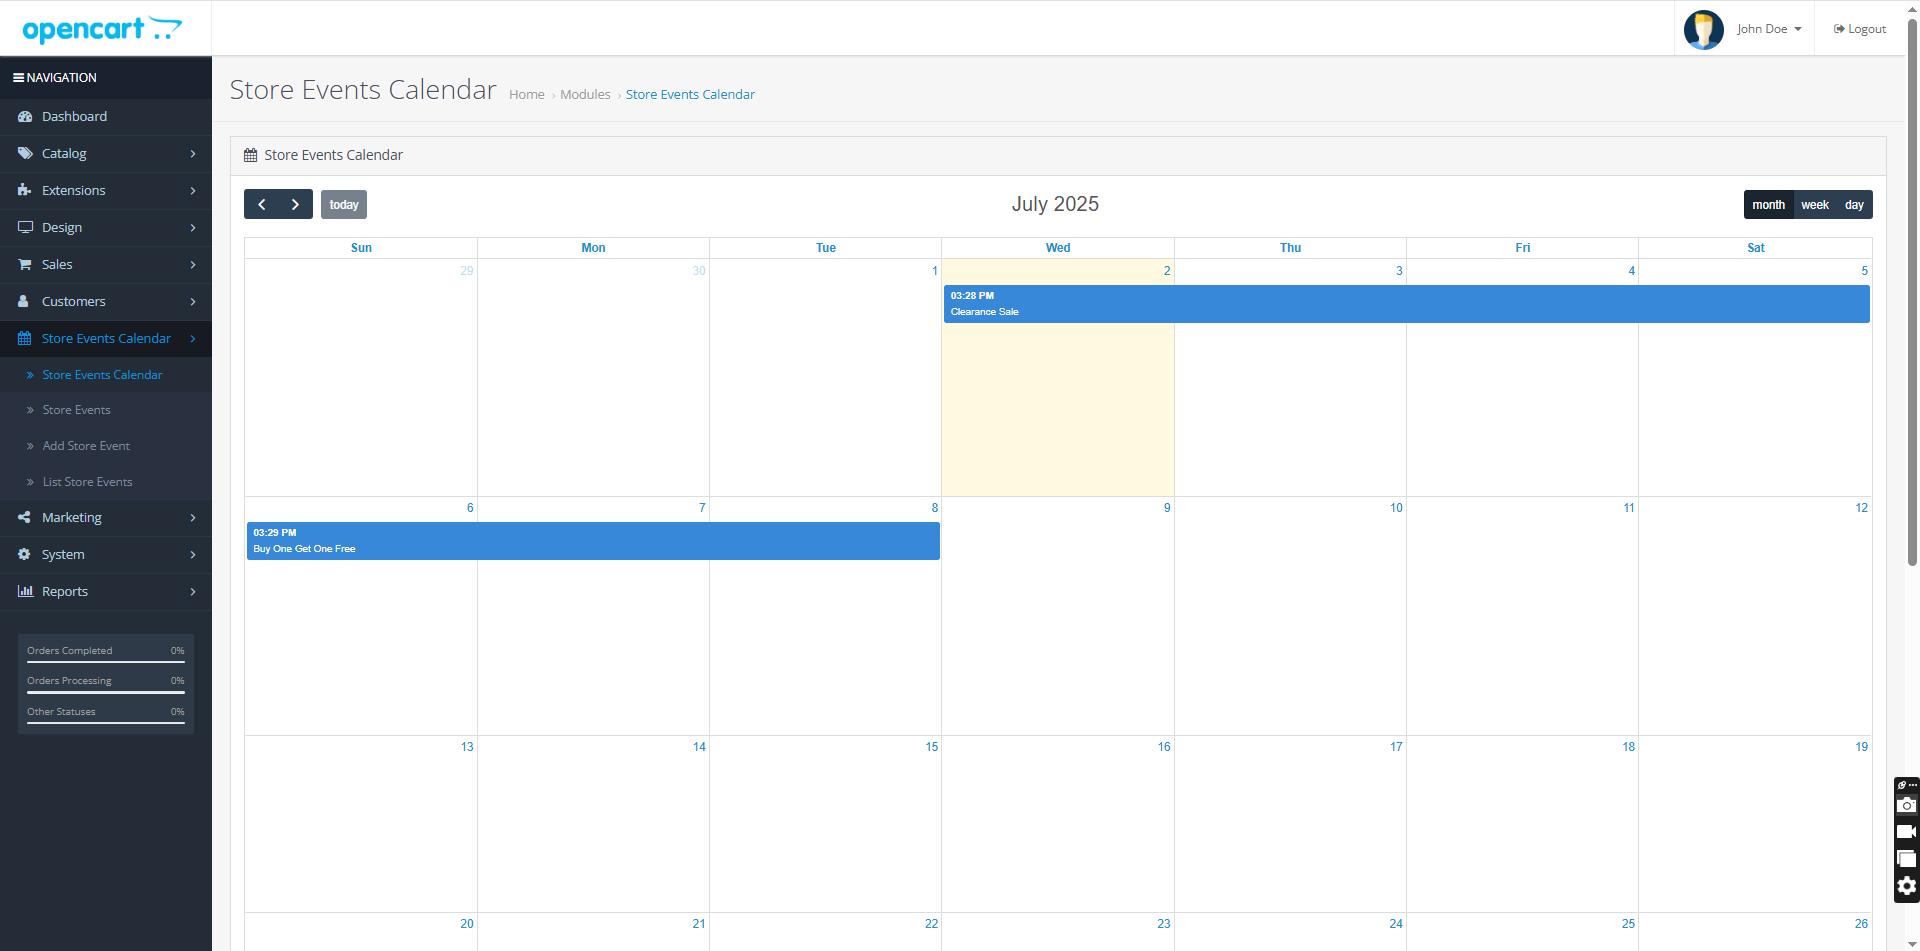
Task: Select the month view toggle
Action: coord(1768,205)
